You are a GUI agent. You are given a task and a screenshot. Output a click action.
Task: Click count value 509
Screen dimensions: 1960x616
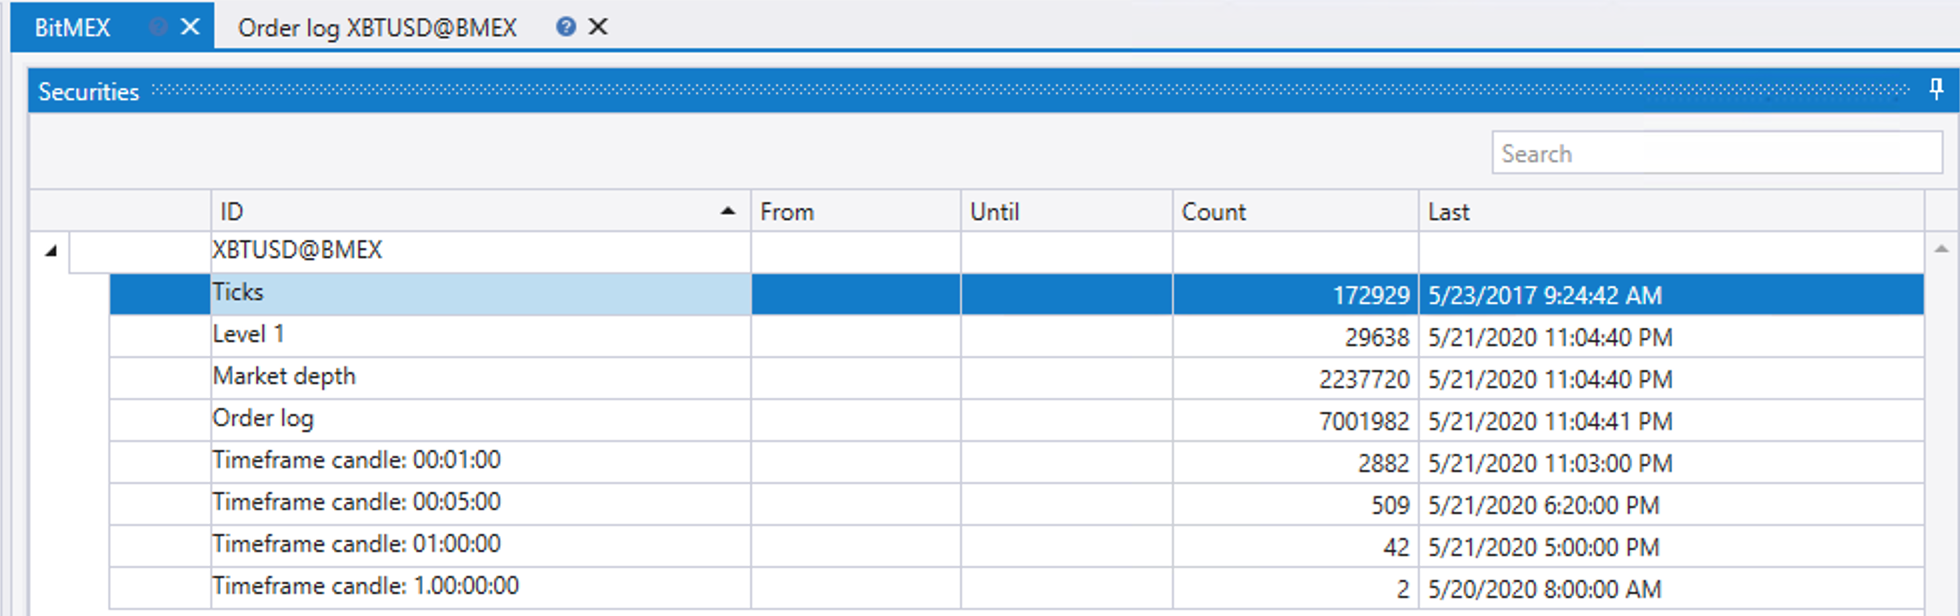1390,505
